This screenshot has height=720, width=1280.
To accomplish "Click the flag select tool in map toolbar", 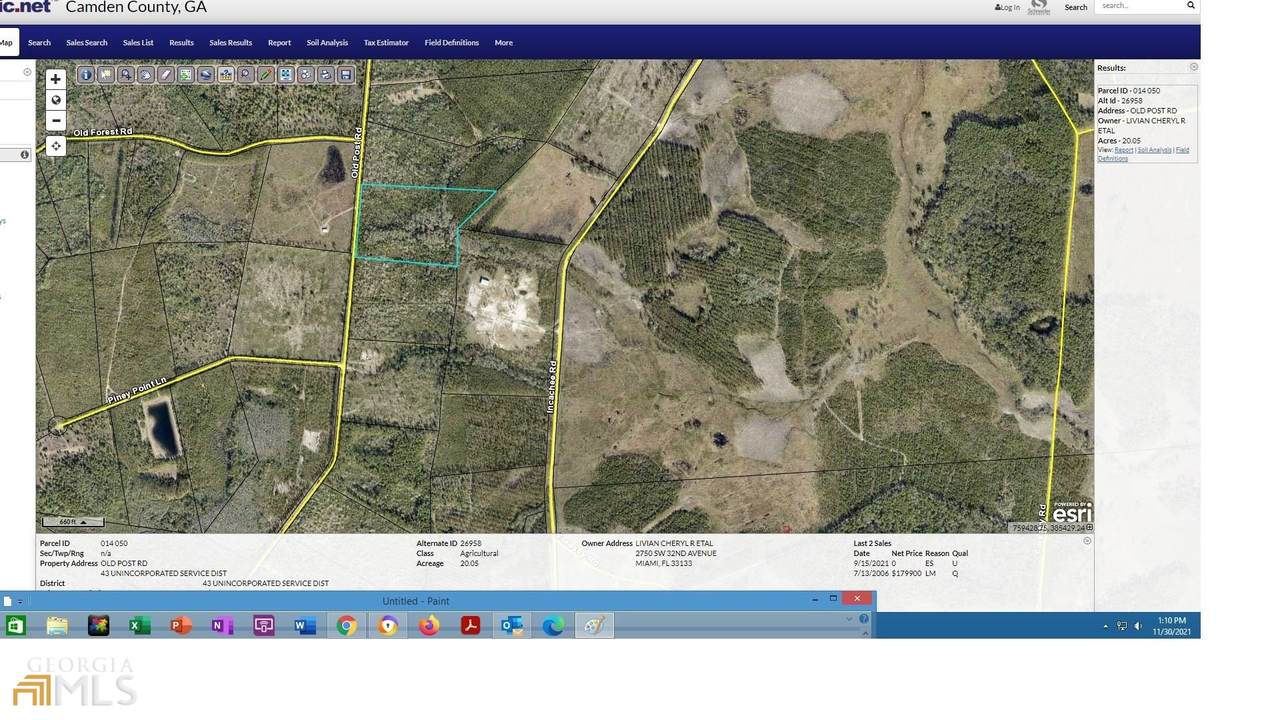I will [x=106, y=74].
